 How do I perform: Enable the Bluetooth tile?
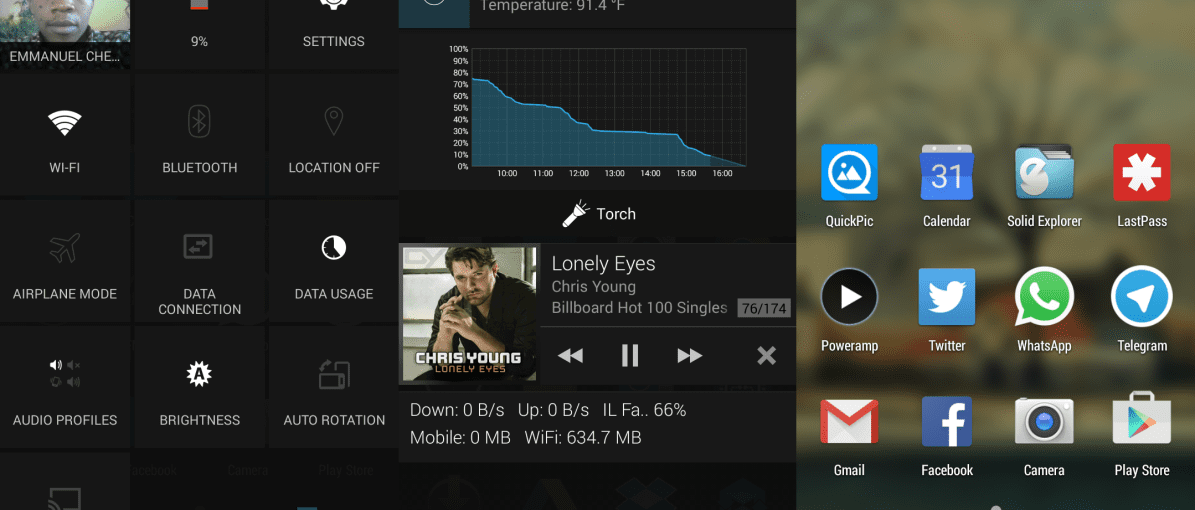click(x=199, y=135)
